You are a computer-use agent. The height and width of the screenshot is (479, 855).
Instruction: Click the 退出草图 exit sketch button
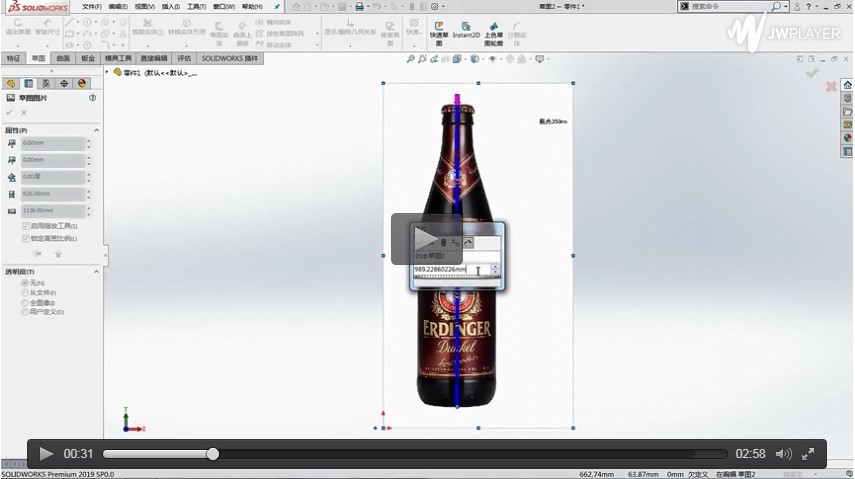tap(17, 27)
